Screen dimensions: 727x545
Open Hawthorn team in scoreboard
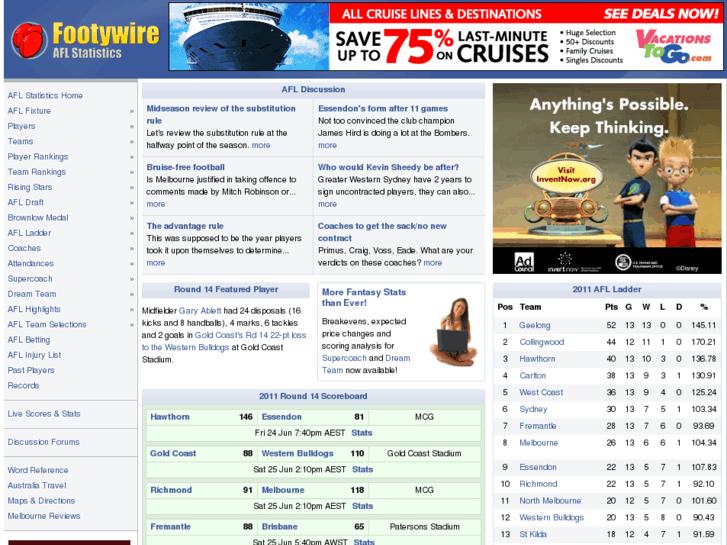[x=170, y=417]
